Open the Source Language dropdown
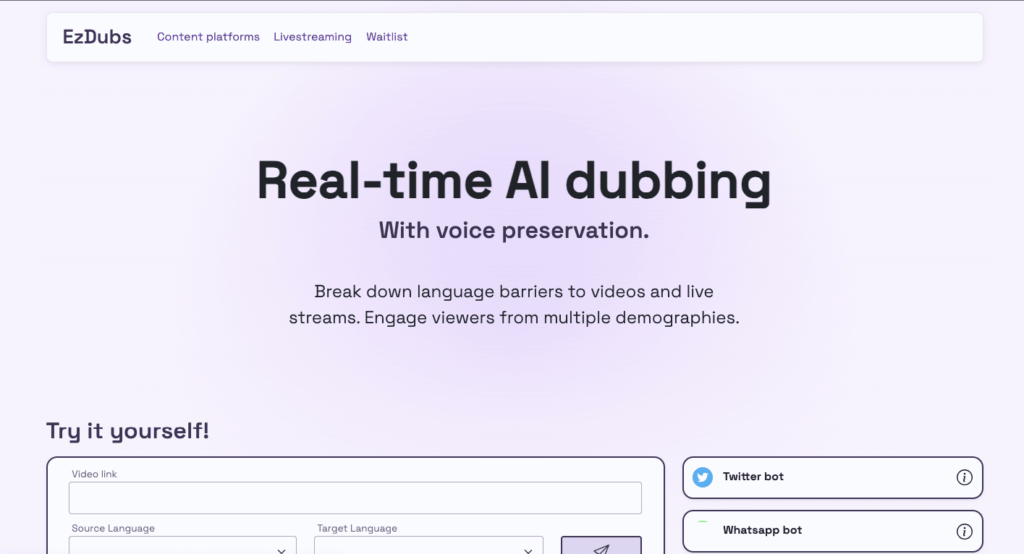The height and width of the screenshot is (554, 1024). pos(183,546)
